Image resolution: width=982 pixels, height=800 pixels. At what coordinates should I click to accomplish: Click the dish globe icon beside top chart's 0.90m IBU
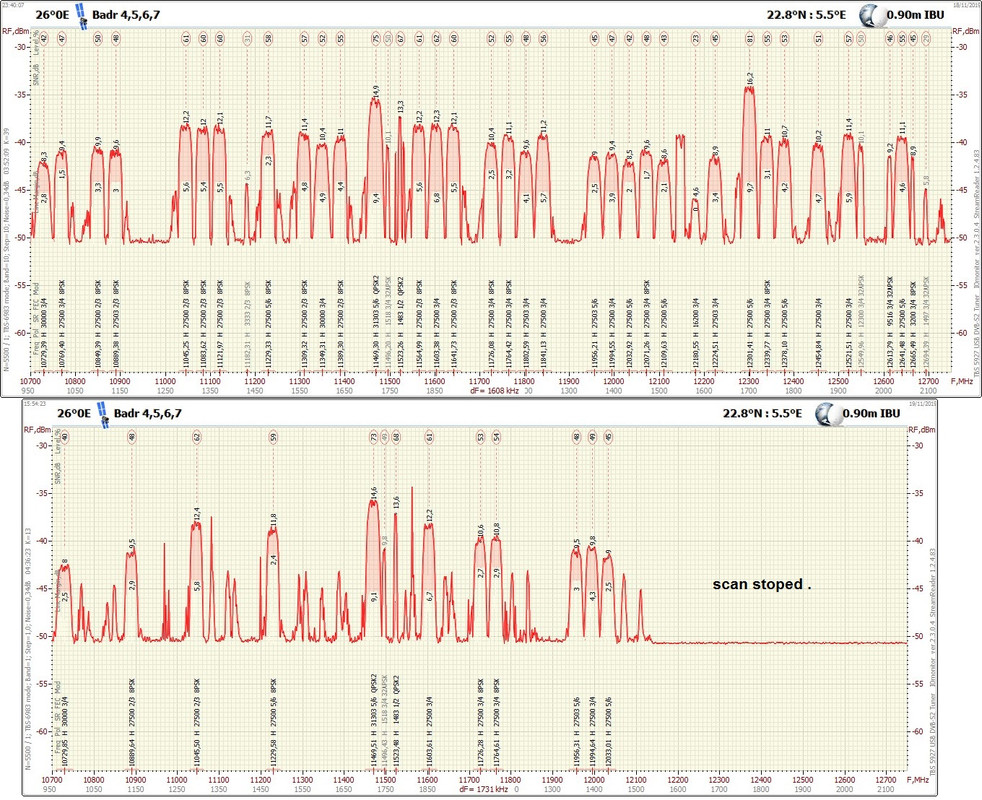(x=874, y=16)
